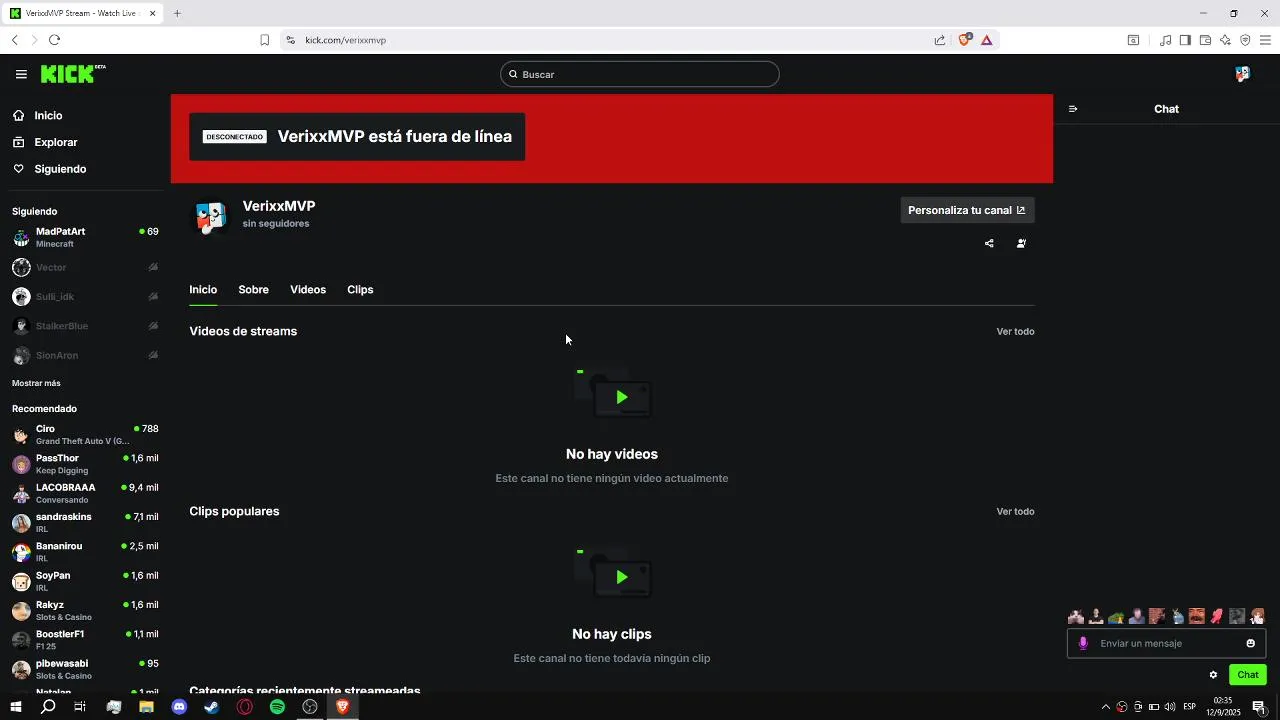The image size is (1280, 720).
Task: Open Brave Rewards triangle icon
Action: click(987, 40)
